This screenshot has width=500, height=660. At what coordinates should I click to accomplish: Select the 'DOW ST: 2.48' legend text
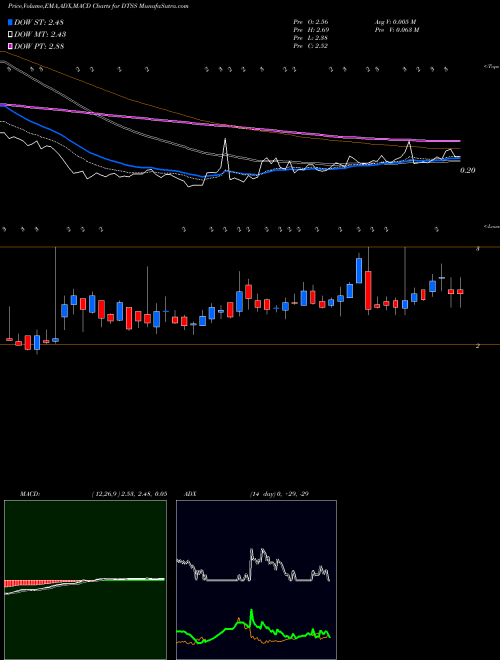tap(39, 22)
